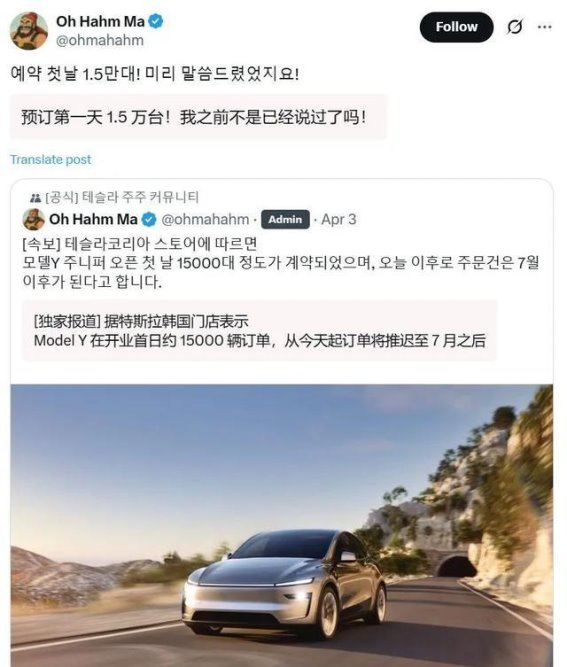This screenshot has height=667, width=567.
Task: Click the Translate post link
Action: tap(51, 160)
